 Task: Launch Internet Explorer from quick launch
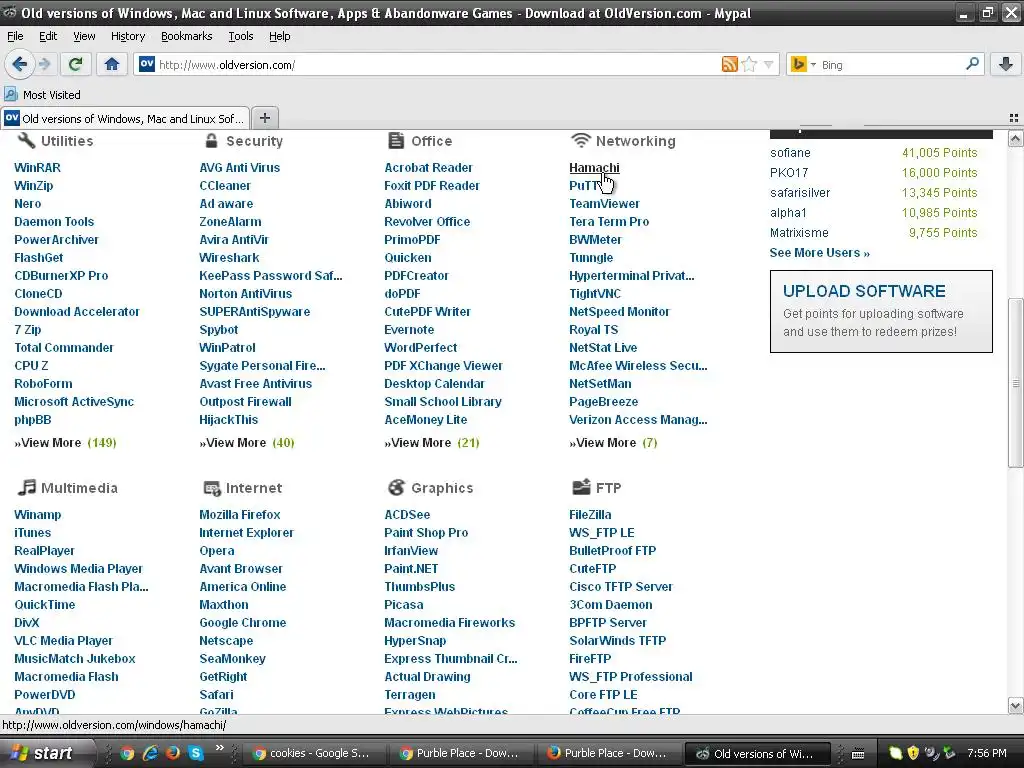(150, 754)
